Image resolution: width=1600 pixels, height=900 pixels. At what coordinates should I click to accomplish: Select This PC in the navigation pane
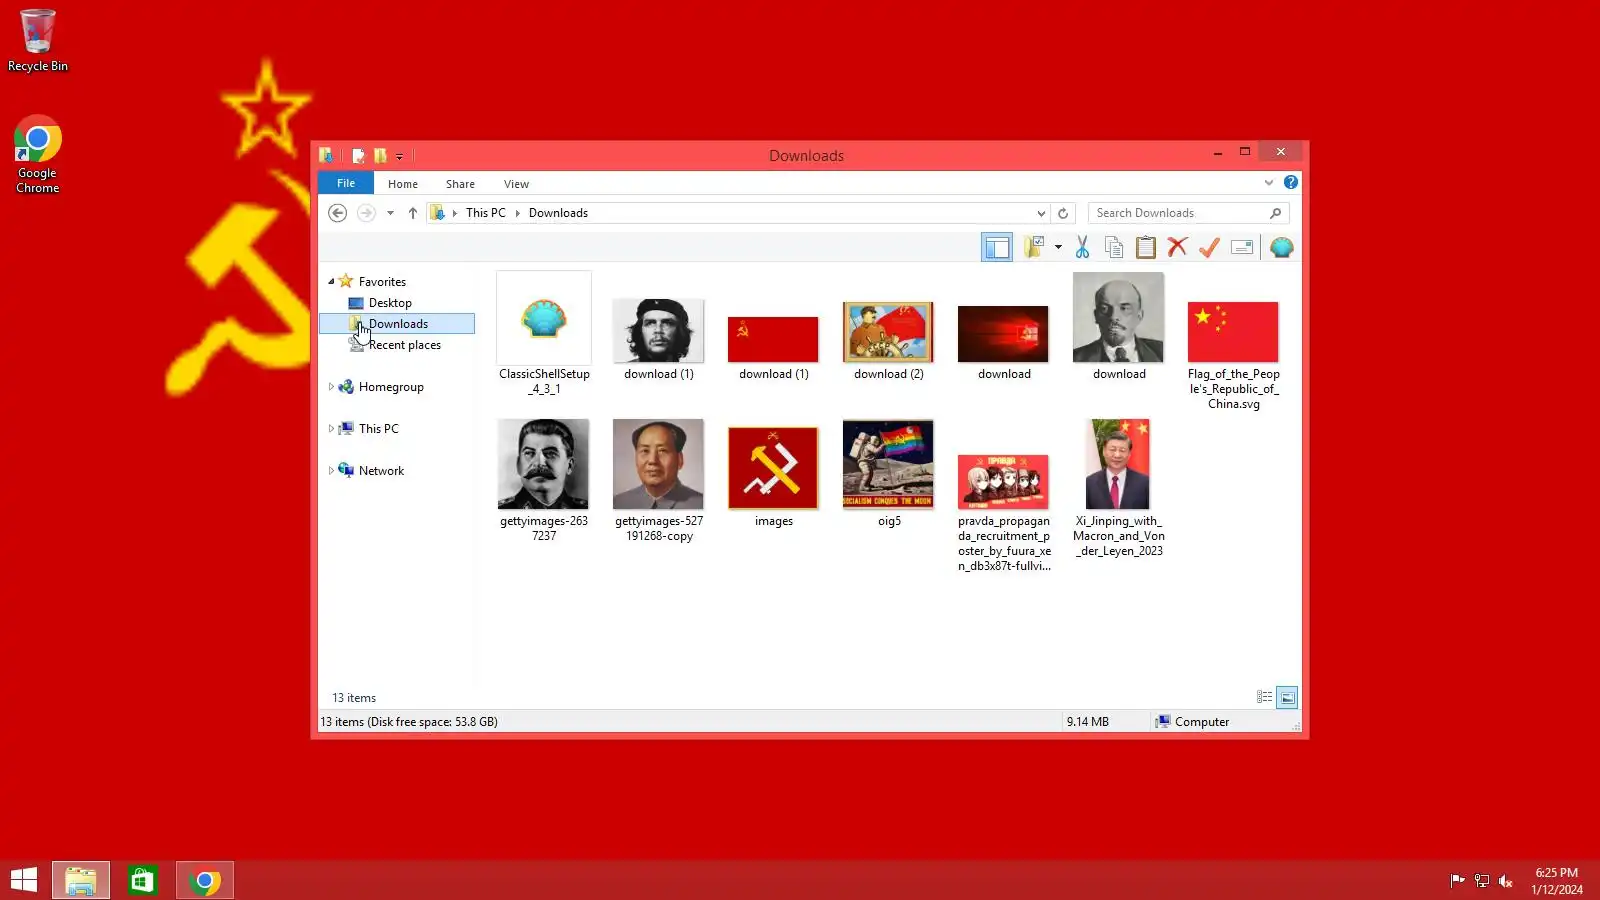pyautogui.click(x=378, y=429)
